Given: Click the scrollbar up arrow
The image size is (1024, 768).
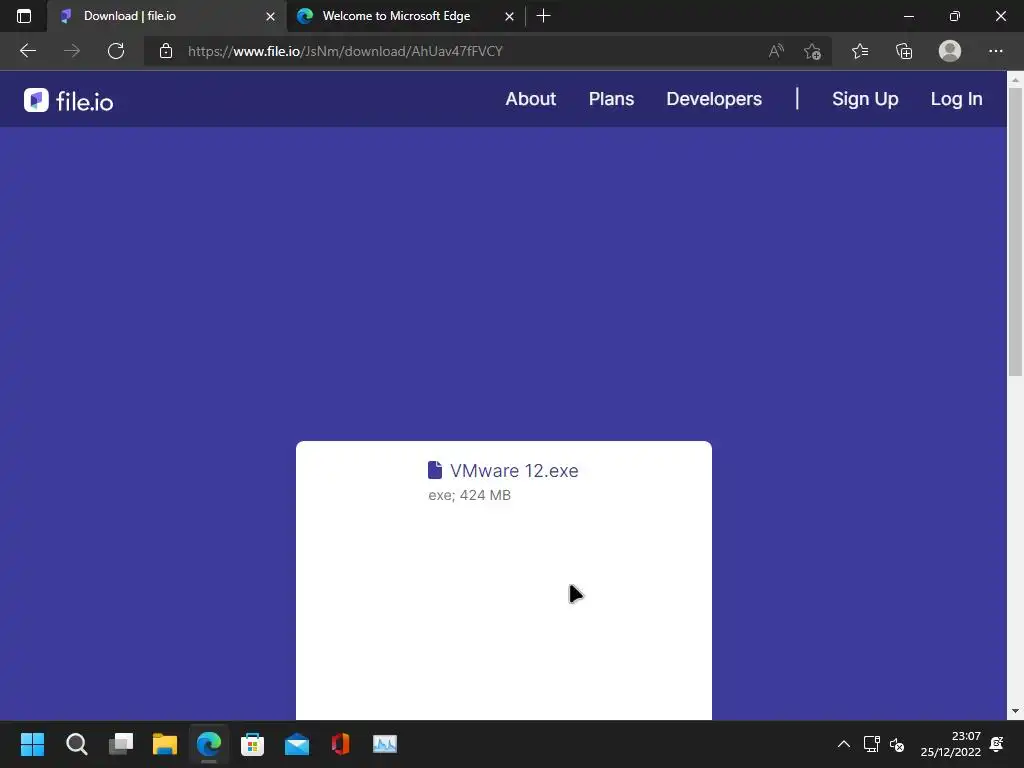Looking at the screenshot, I should click(1015, 80).
